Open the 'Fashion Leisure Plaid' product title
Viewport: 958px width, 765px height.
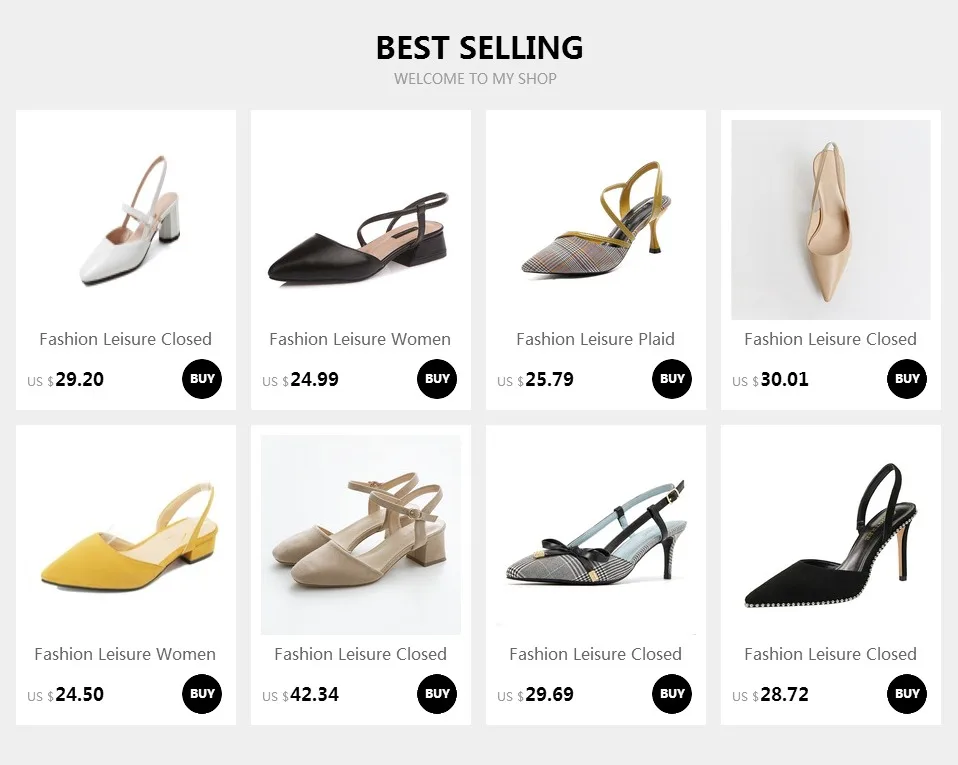(x=595, y=339)
